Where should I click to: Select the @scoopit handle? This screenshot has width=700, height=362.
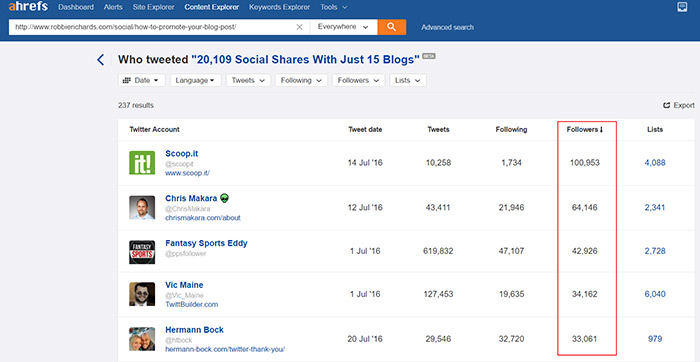pyautogui.click(x=179, y=164)
